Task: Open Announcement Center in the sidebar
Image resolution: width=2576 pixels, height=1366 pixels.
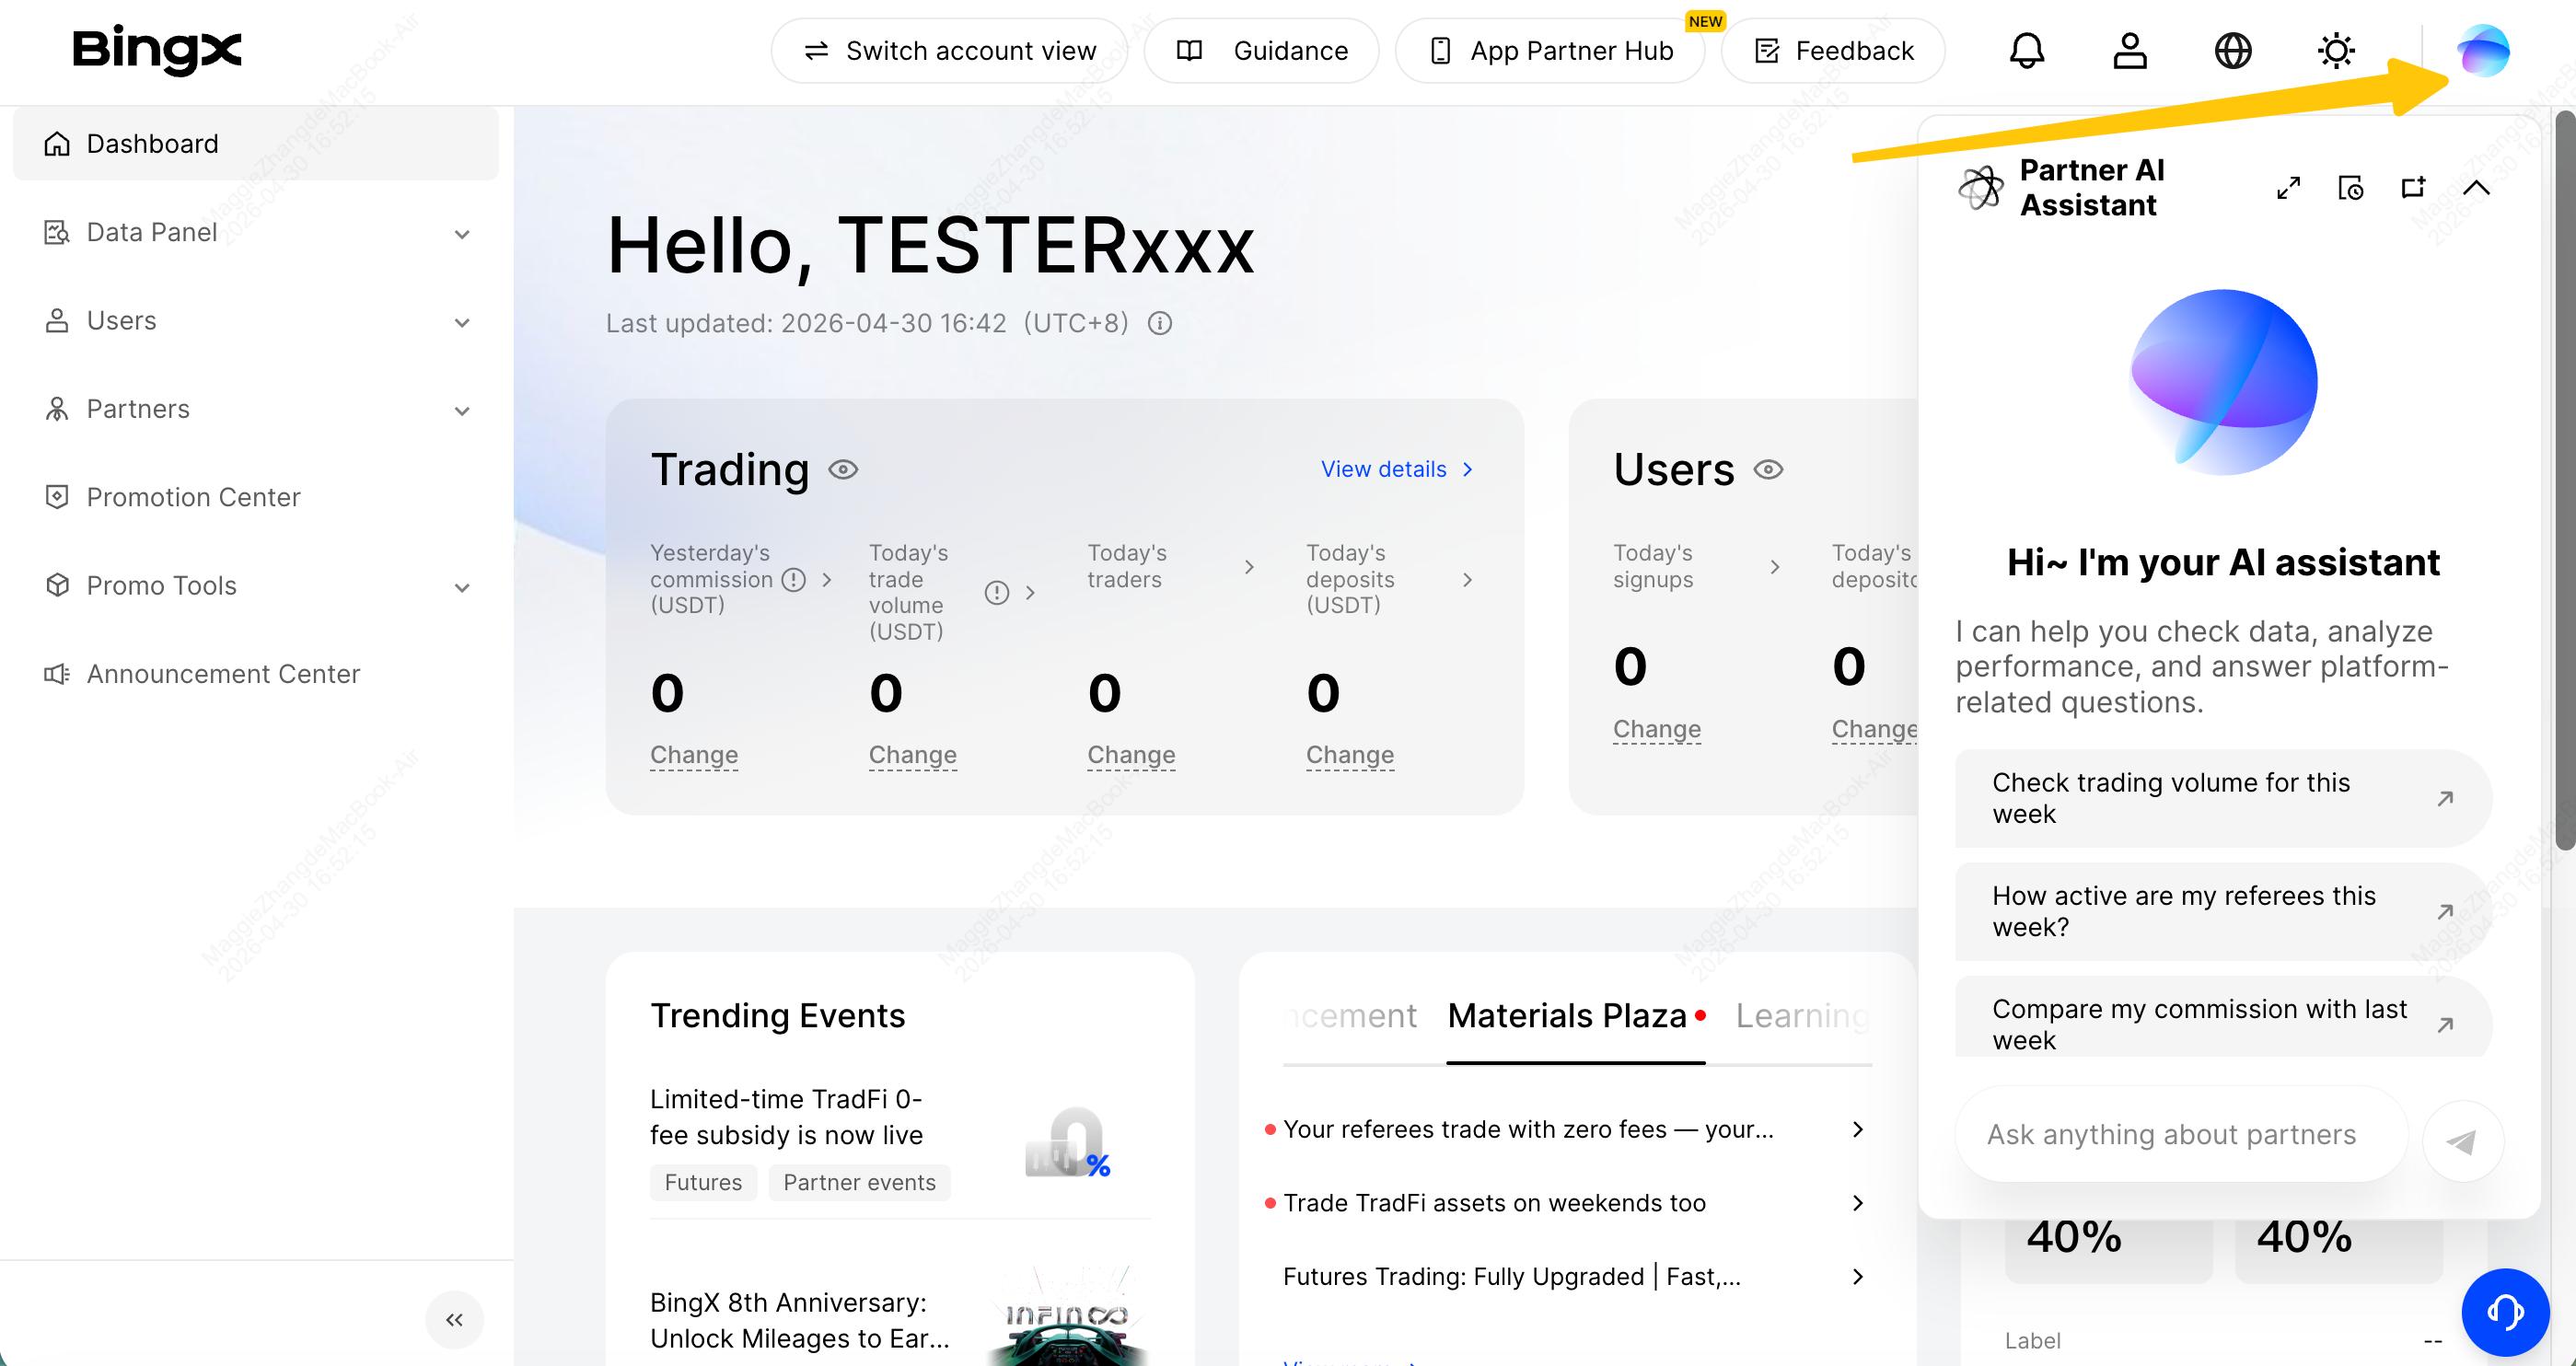Action: pyautogui.click(x=256, y=674)
